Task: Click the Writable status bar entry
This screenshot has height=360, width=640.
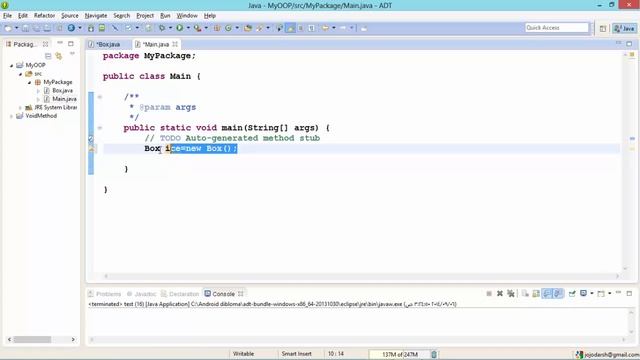Action: pyautogui.click(x=243, y=354)
